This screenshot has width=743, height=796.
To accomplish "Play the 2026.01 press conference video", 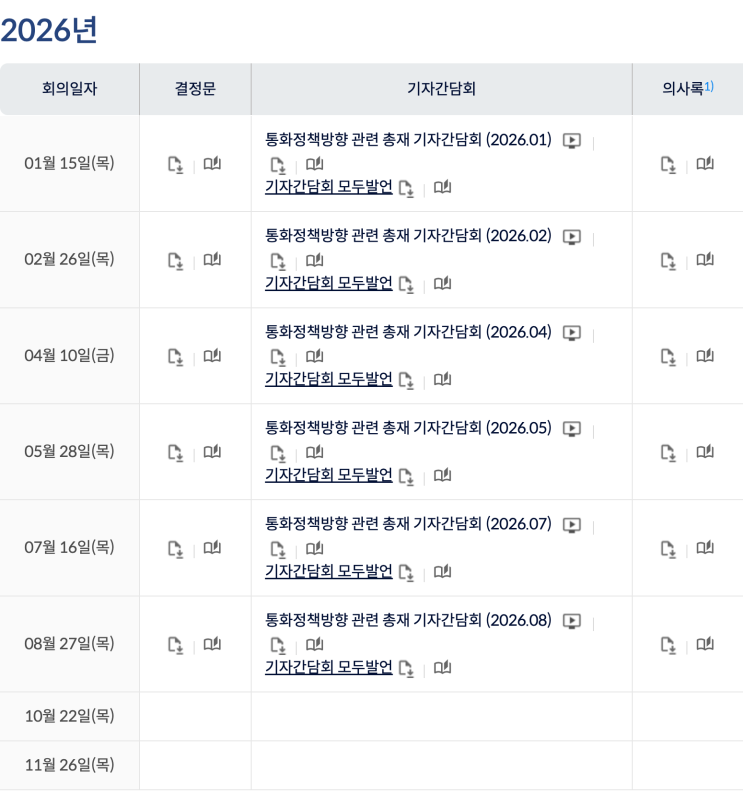I will pyautogui.click(x=572, y=141).
